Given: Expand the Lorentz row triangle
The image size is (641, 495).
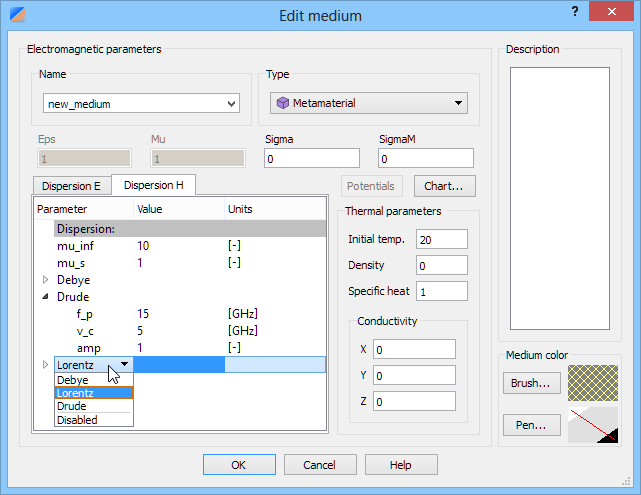Looking at the screenshot, I should pos(45,365).
